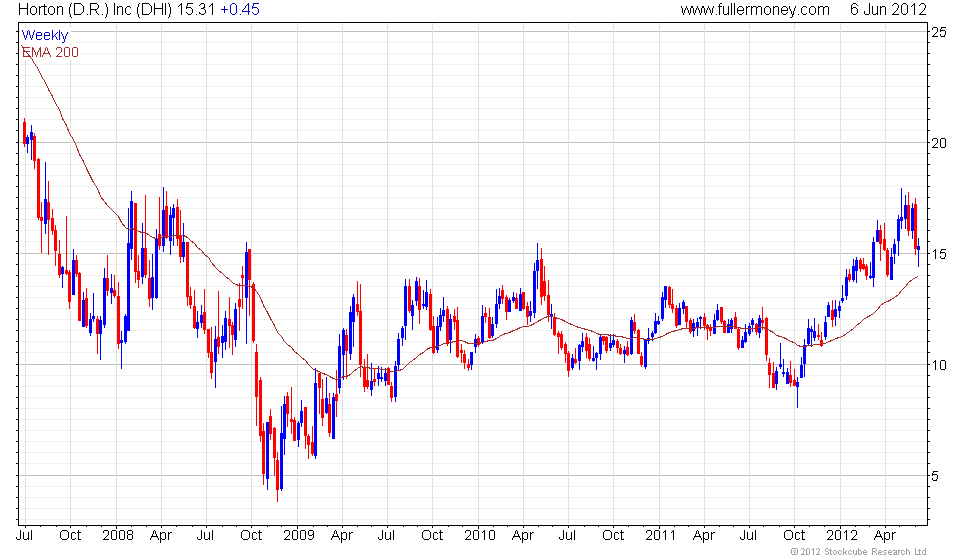Image resolution: width=980 pixels, height=560 pixels.
Task: Click the x-axis label 2011
Action: point(661,536)
